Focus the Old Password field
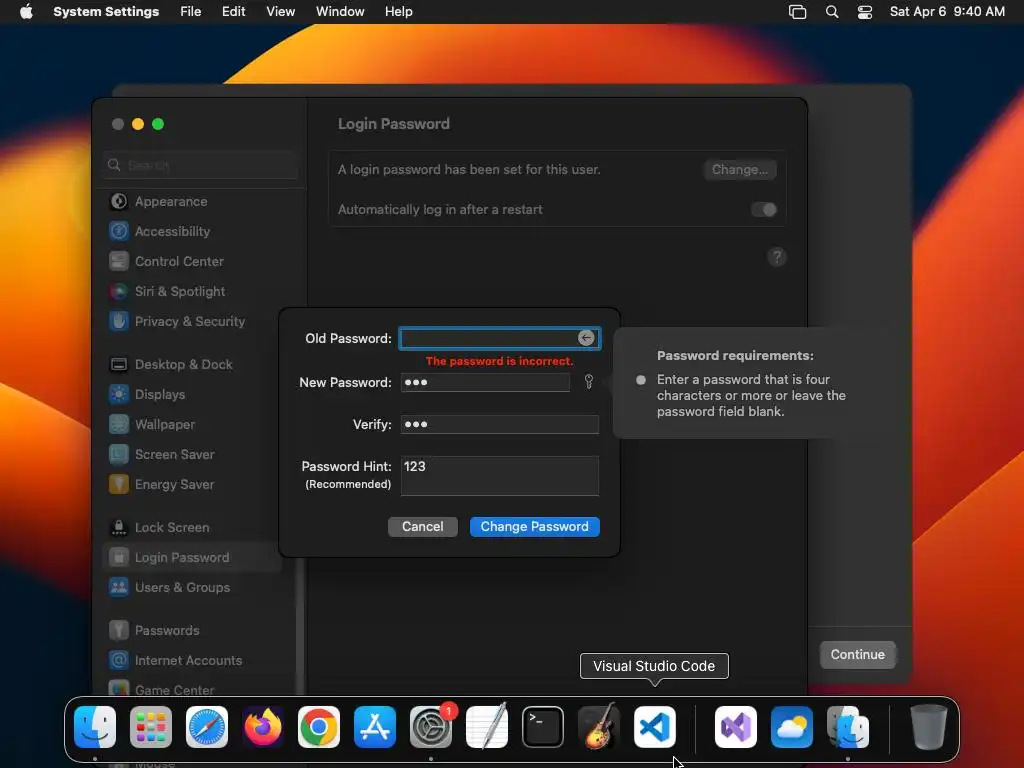 click(500, 338)
